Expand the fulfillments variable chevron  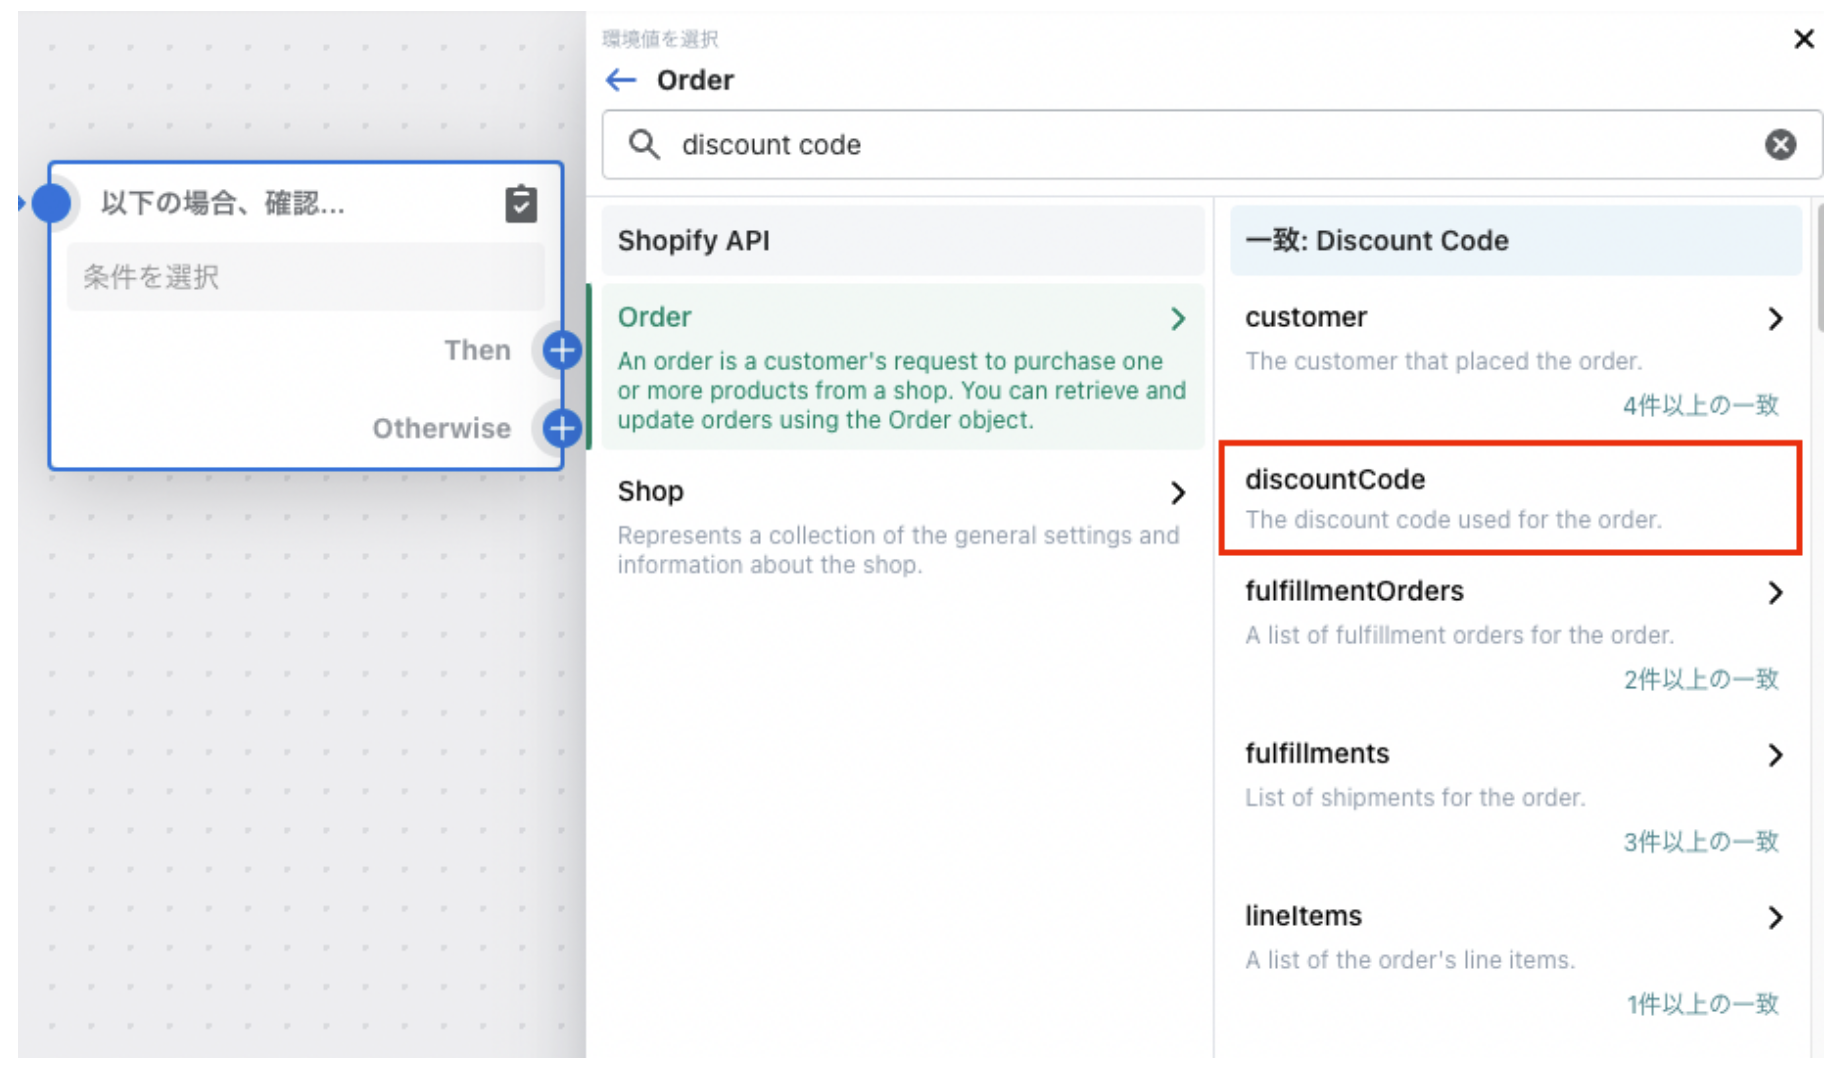pos(1776,755)
